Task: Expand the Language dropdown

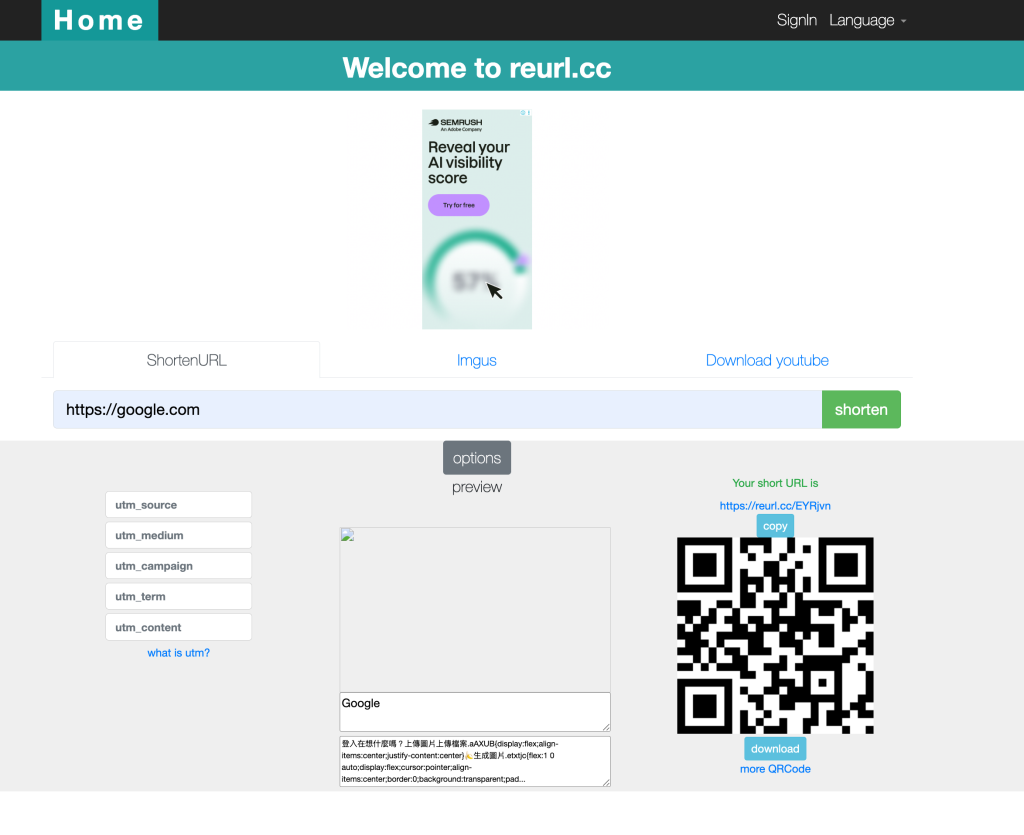Action: click(x=867, y=20)
